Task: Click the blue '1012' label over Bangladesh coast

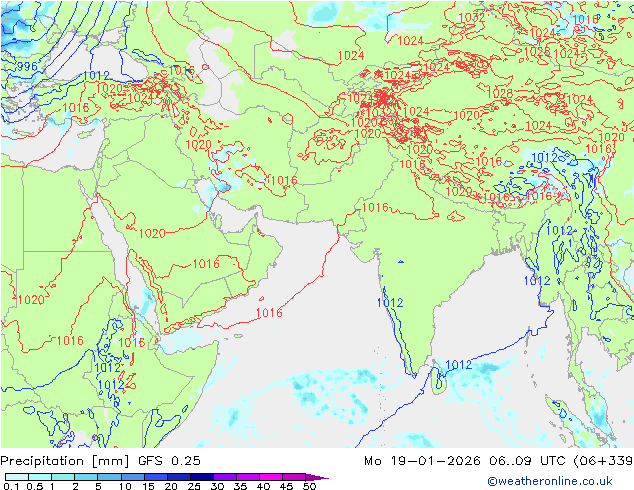Action: point(537,281)
